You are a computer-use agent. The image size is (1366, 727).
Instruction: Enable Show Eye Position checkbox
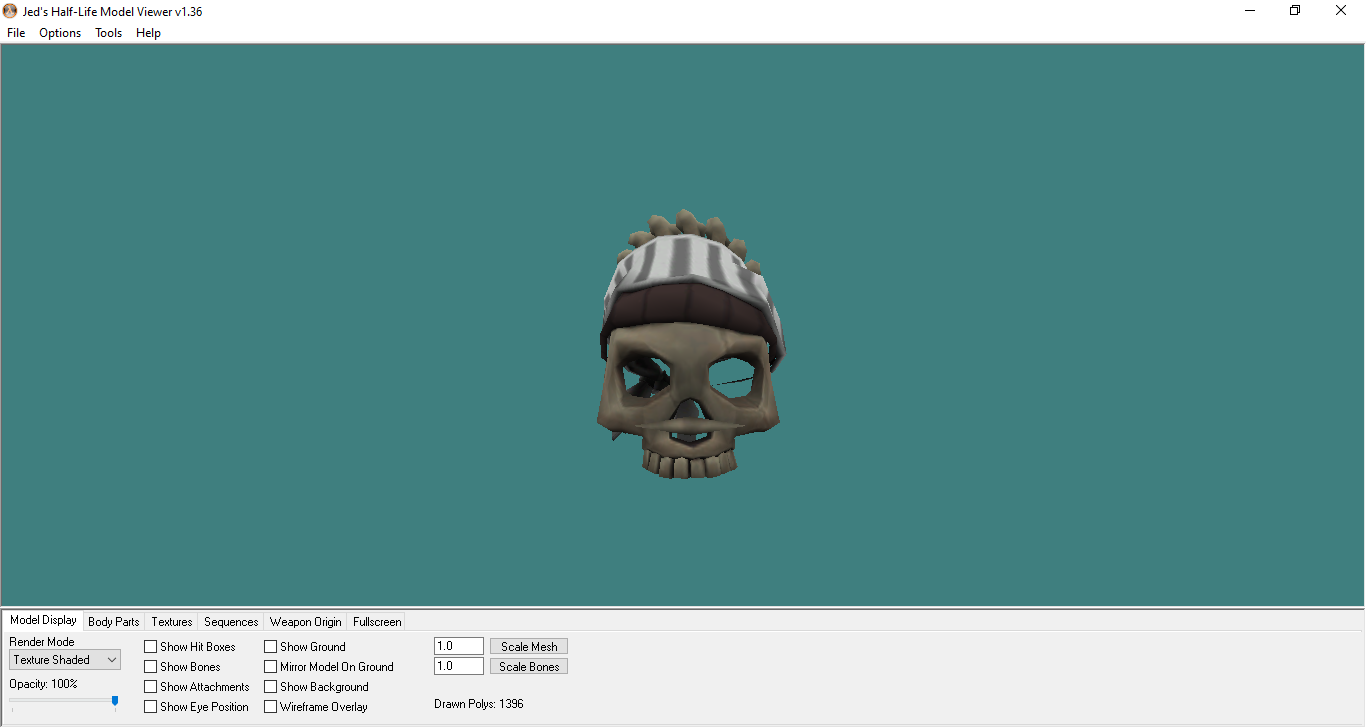click(x=151, y=707)
